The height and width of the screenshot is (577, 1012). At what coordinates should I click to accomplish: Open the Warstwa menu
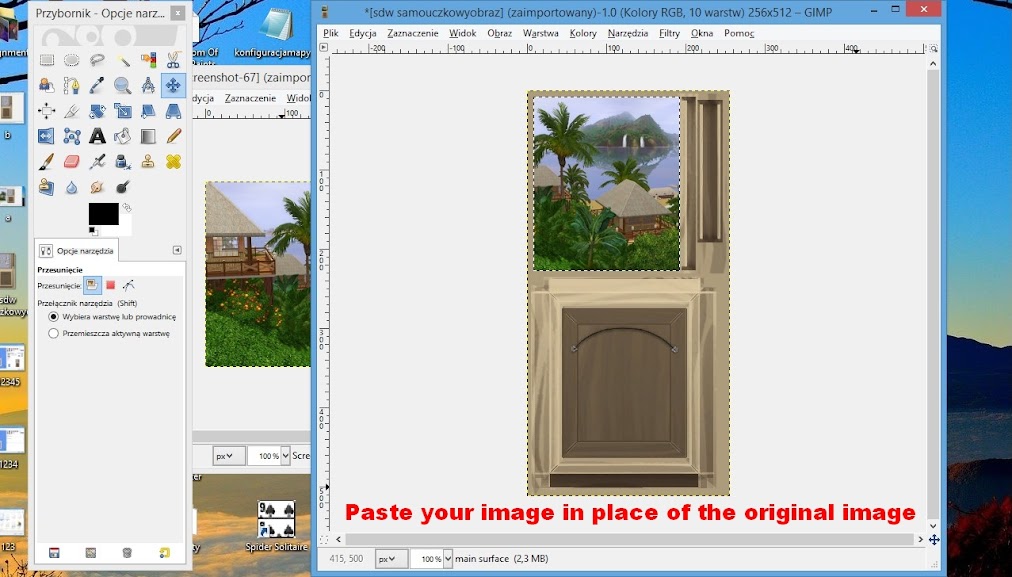tap(541, 33)
